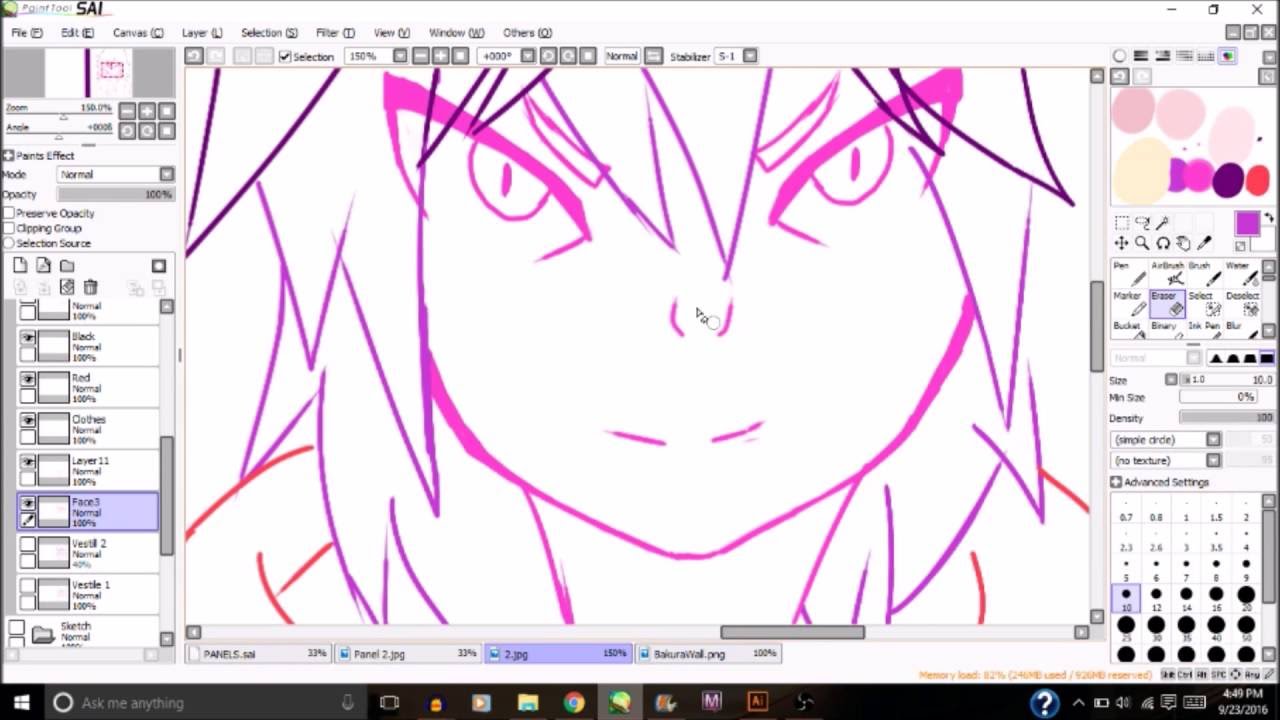Enable Selection Source
The height and width of the screenshot is (720, 1280).
(9, 243)
